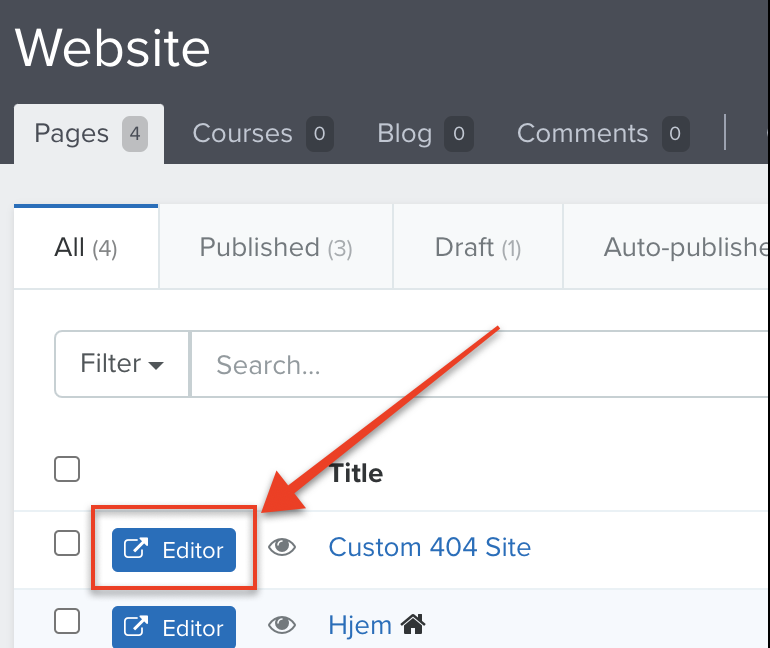
Task: Tick the checkbox for the Hjem row
Action: point(67,621)
